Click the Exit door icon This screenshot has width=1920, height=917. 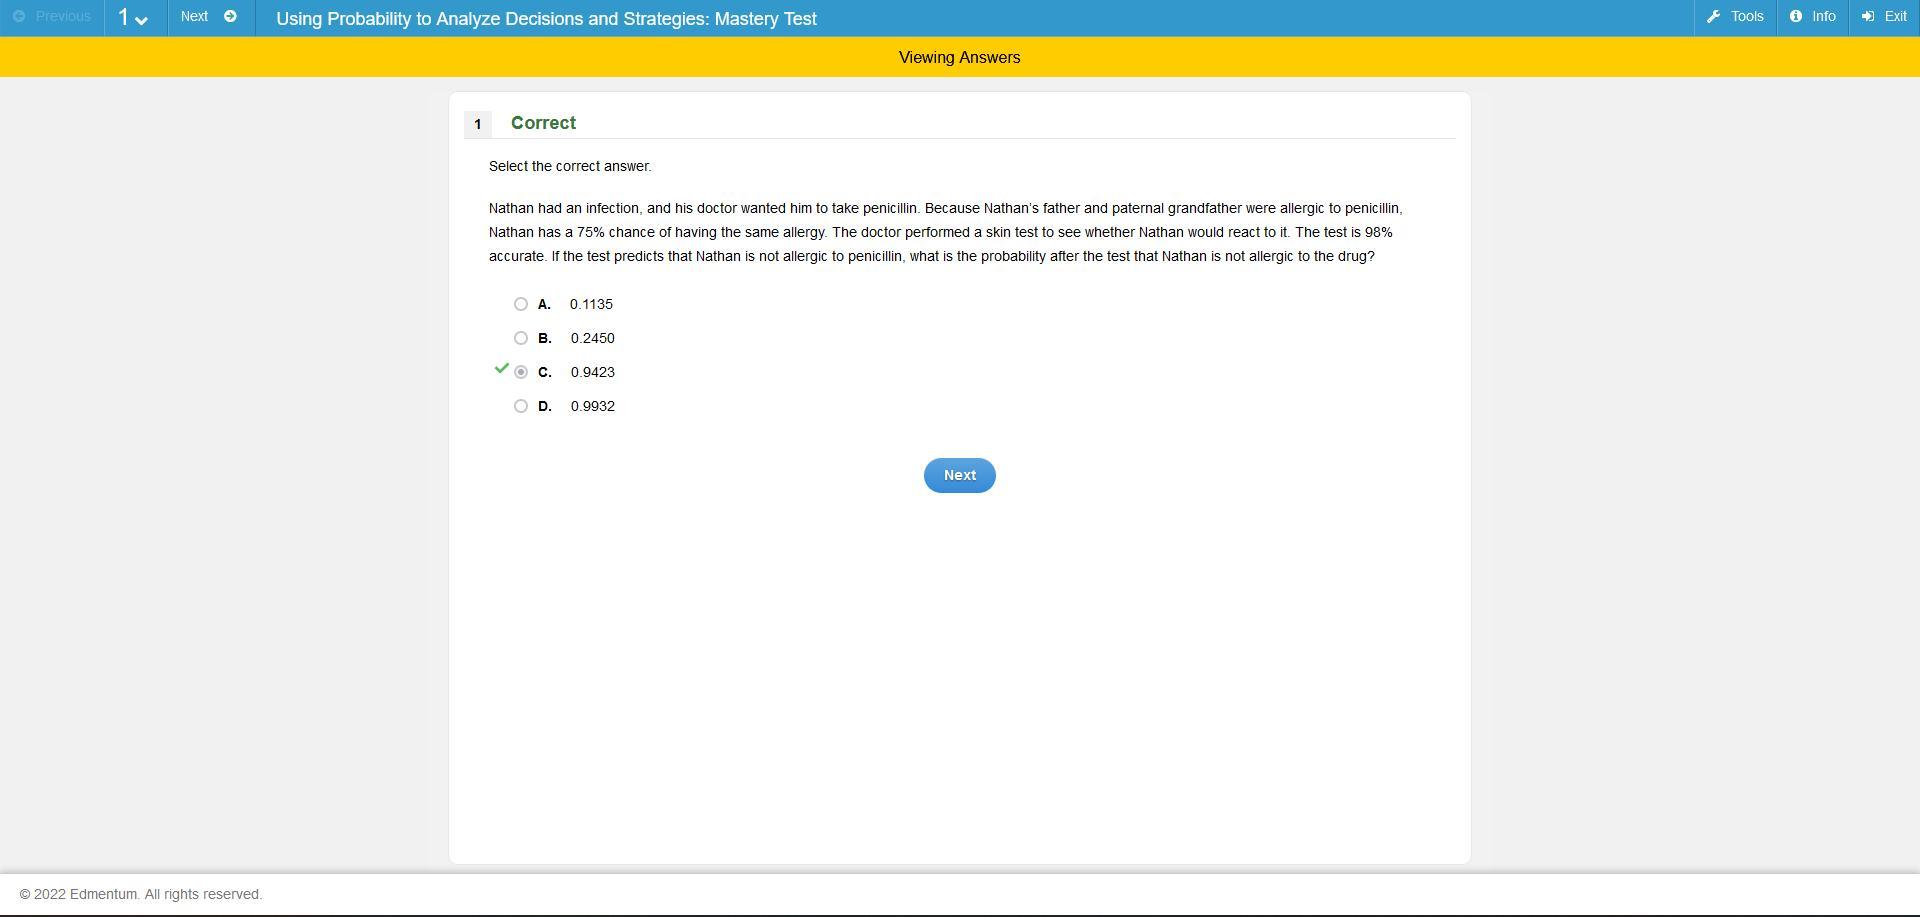point(1868,17)
